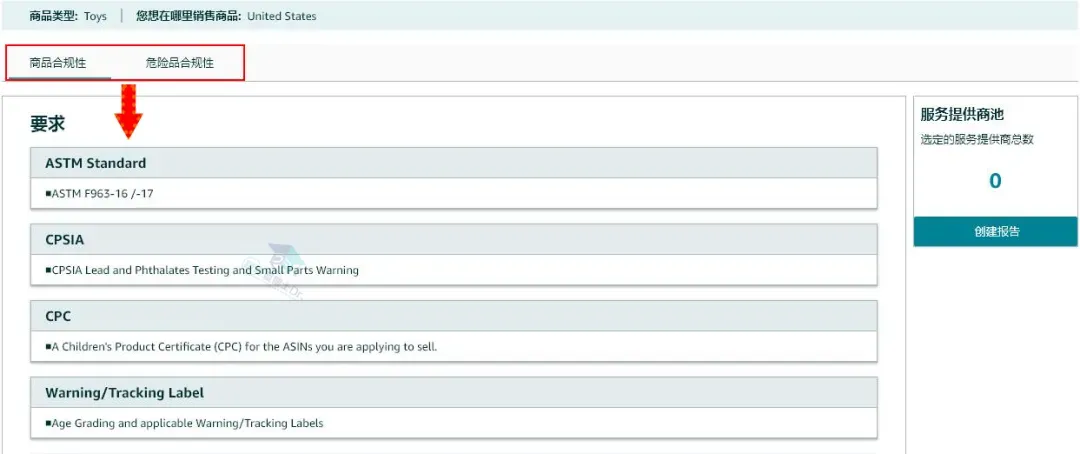Click the 创建报告 button

click(996, 231)
